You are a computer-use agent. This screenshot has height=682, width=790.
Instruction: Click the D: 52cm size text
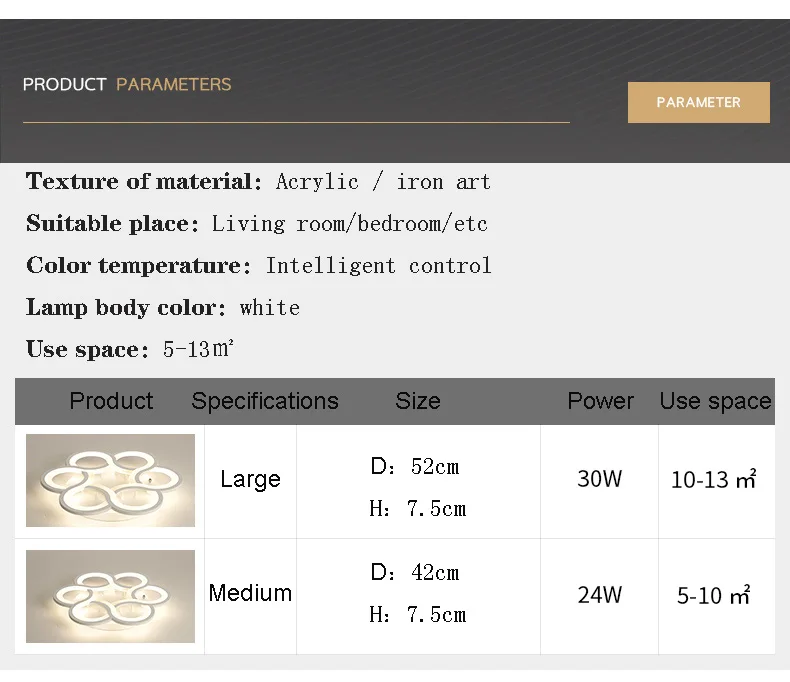415,466
